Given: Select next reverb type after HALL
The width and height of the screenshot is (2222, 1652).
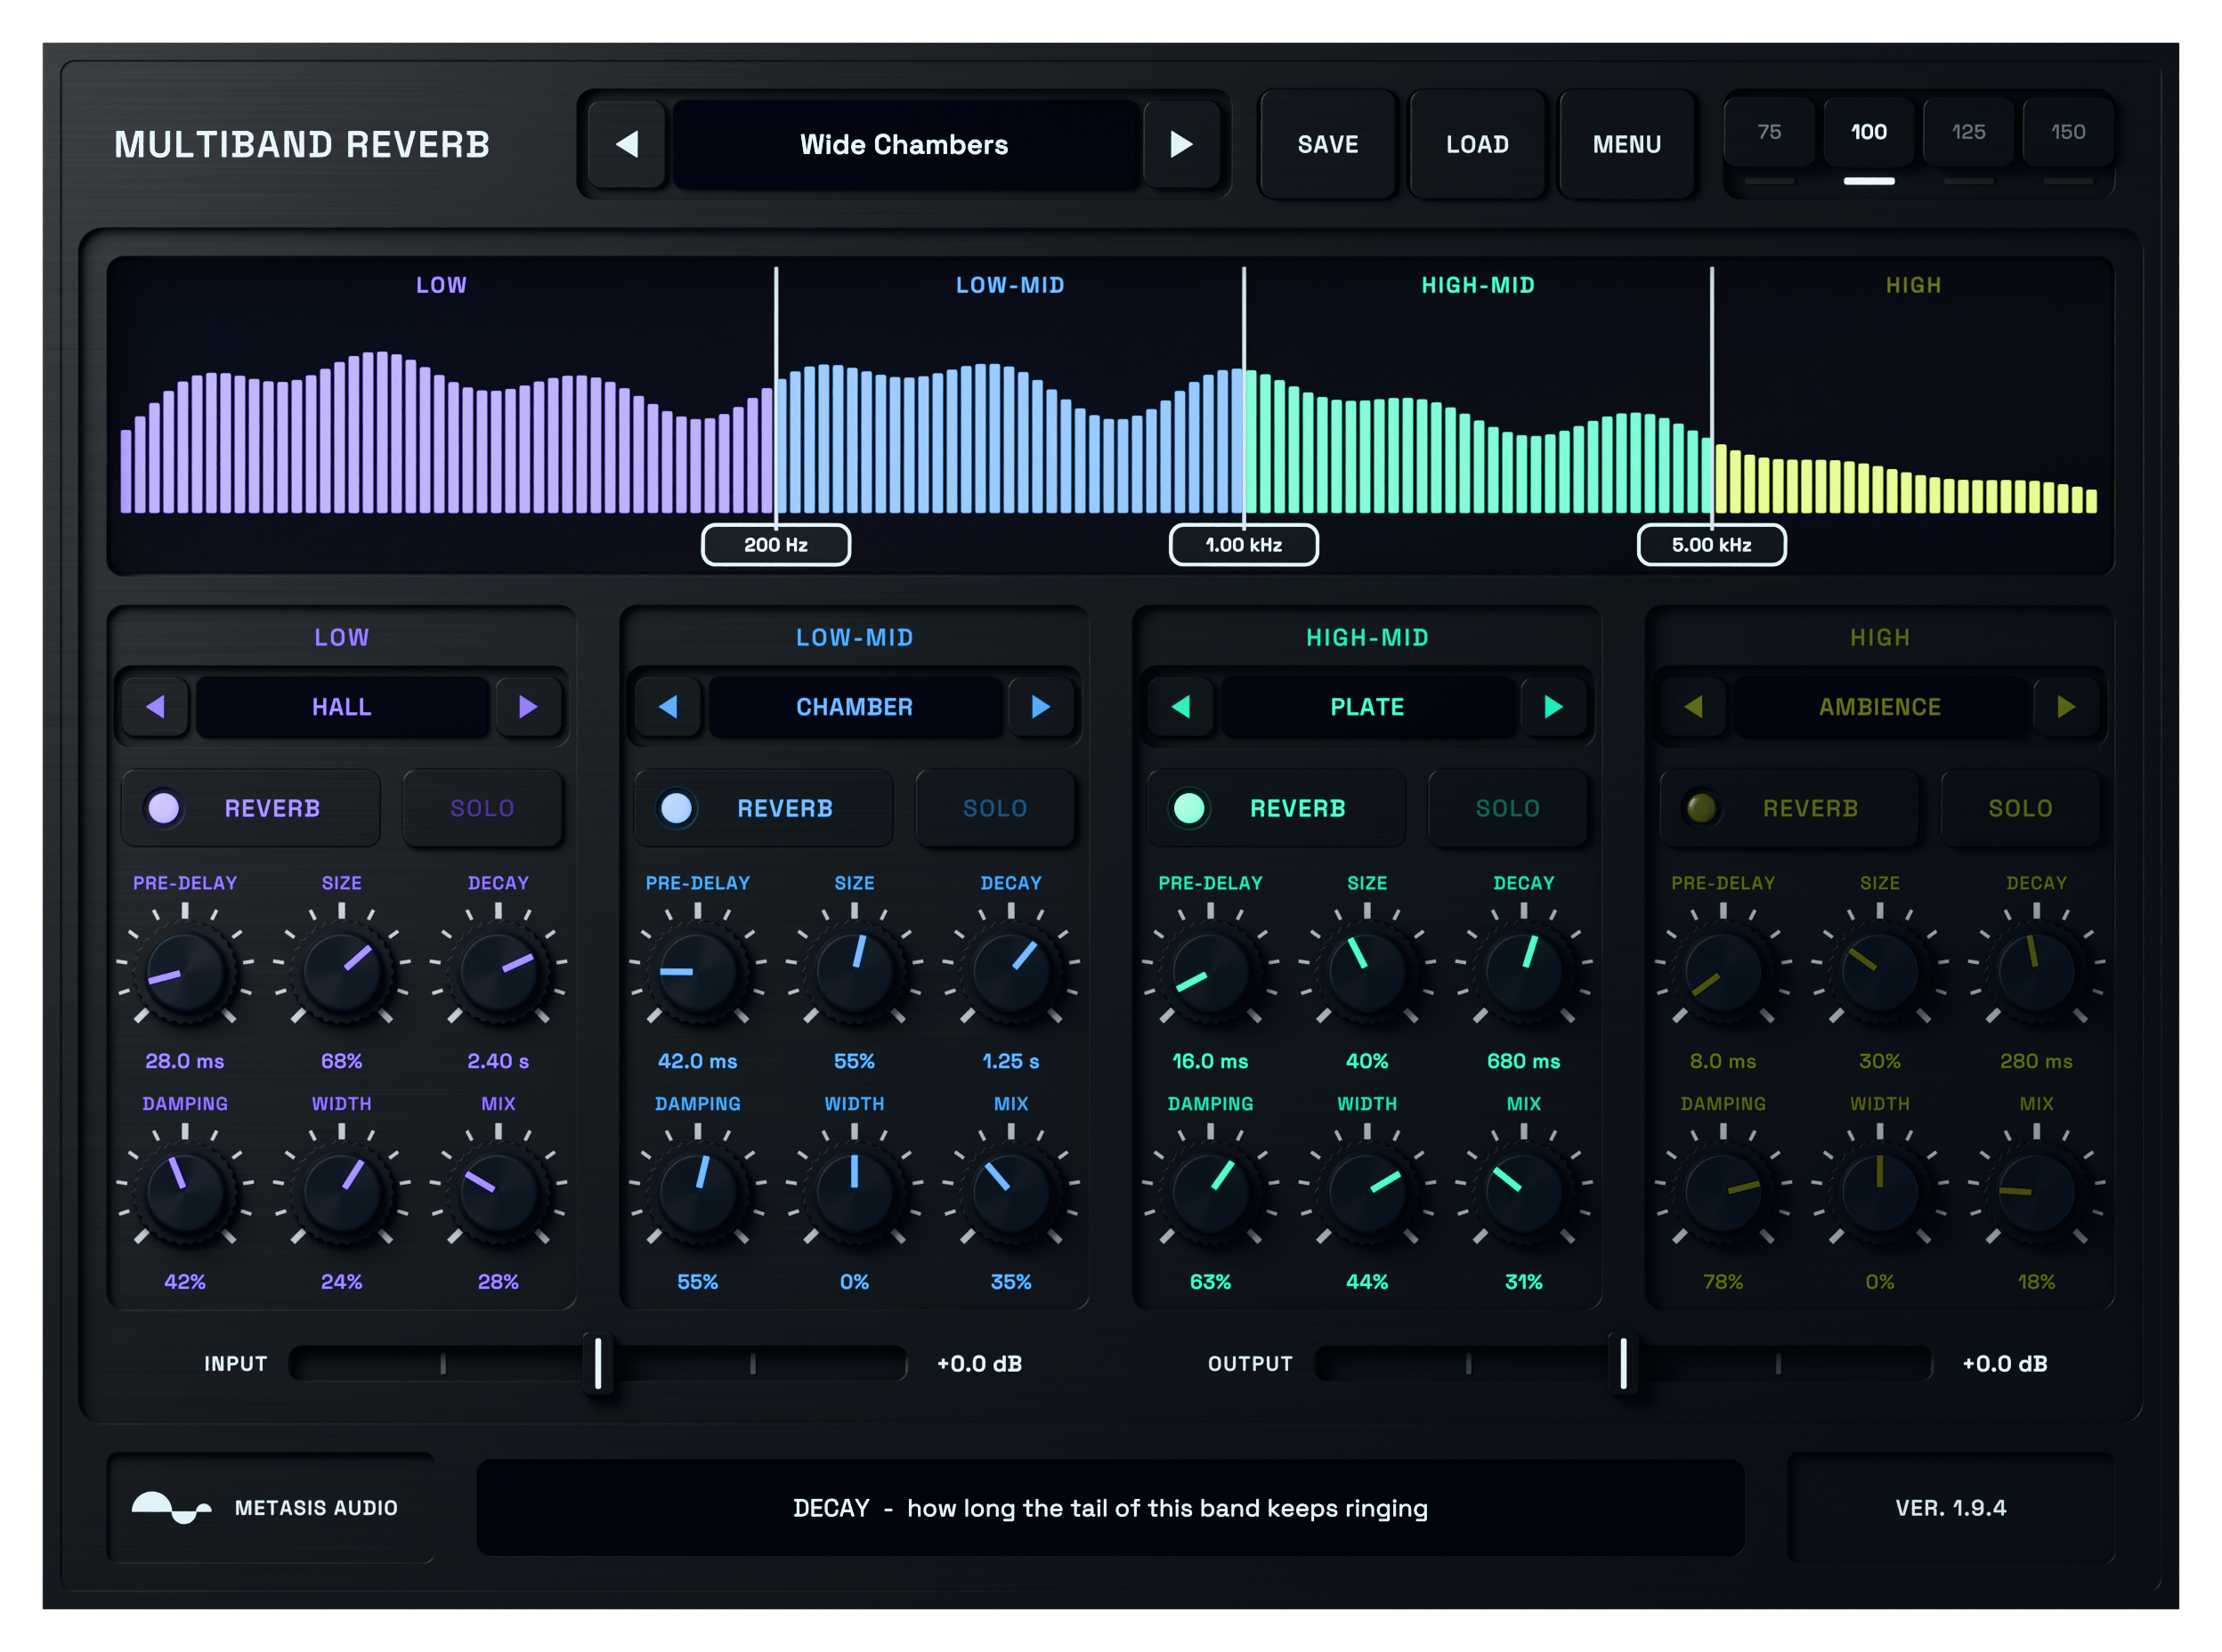Looking at the screenshot, I should coord(528,707).
